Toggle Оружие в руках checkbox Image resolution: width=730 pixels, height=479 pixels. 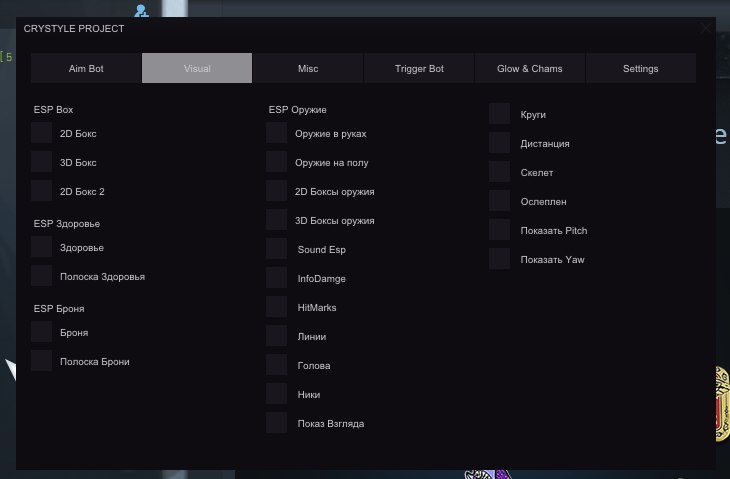tap(277, 133)
